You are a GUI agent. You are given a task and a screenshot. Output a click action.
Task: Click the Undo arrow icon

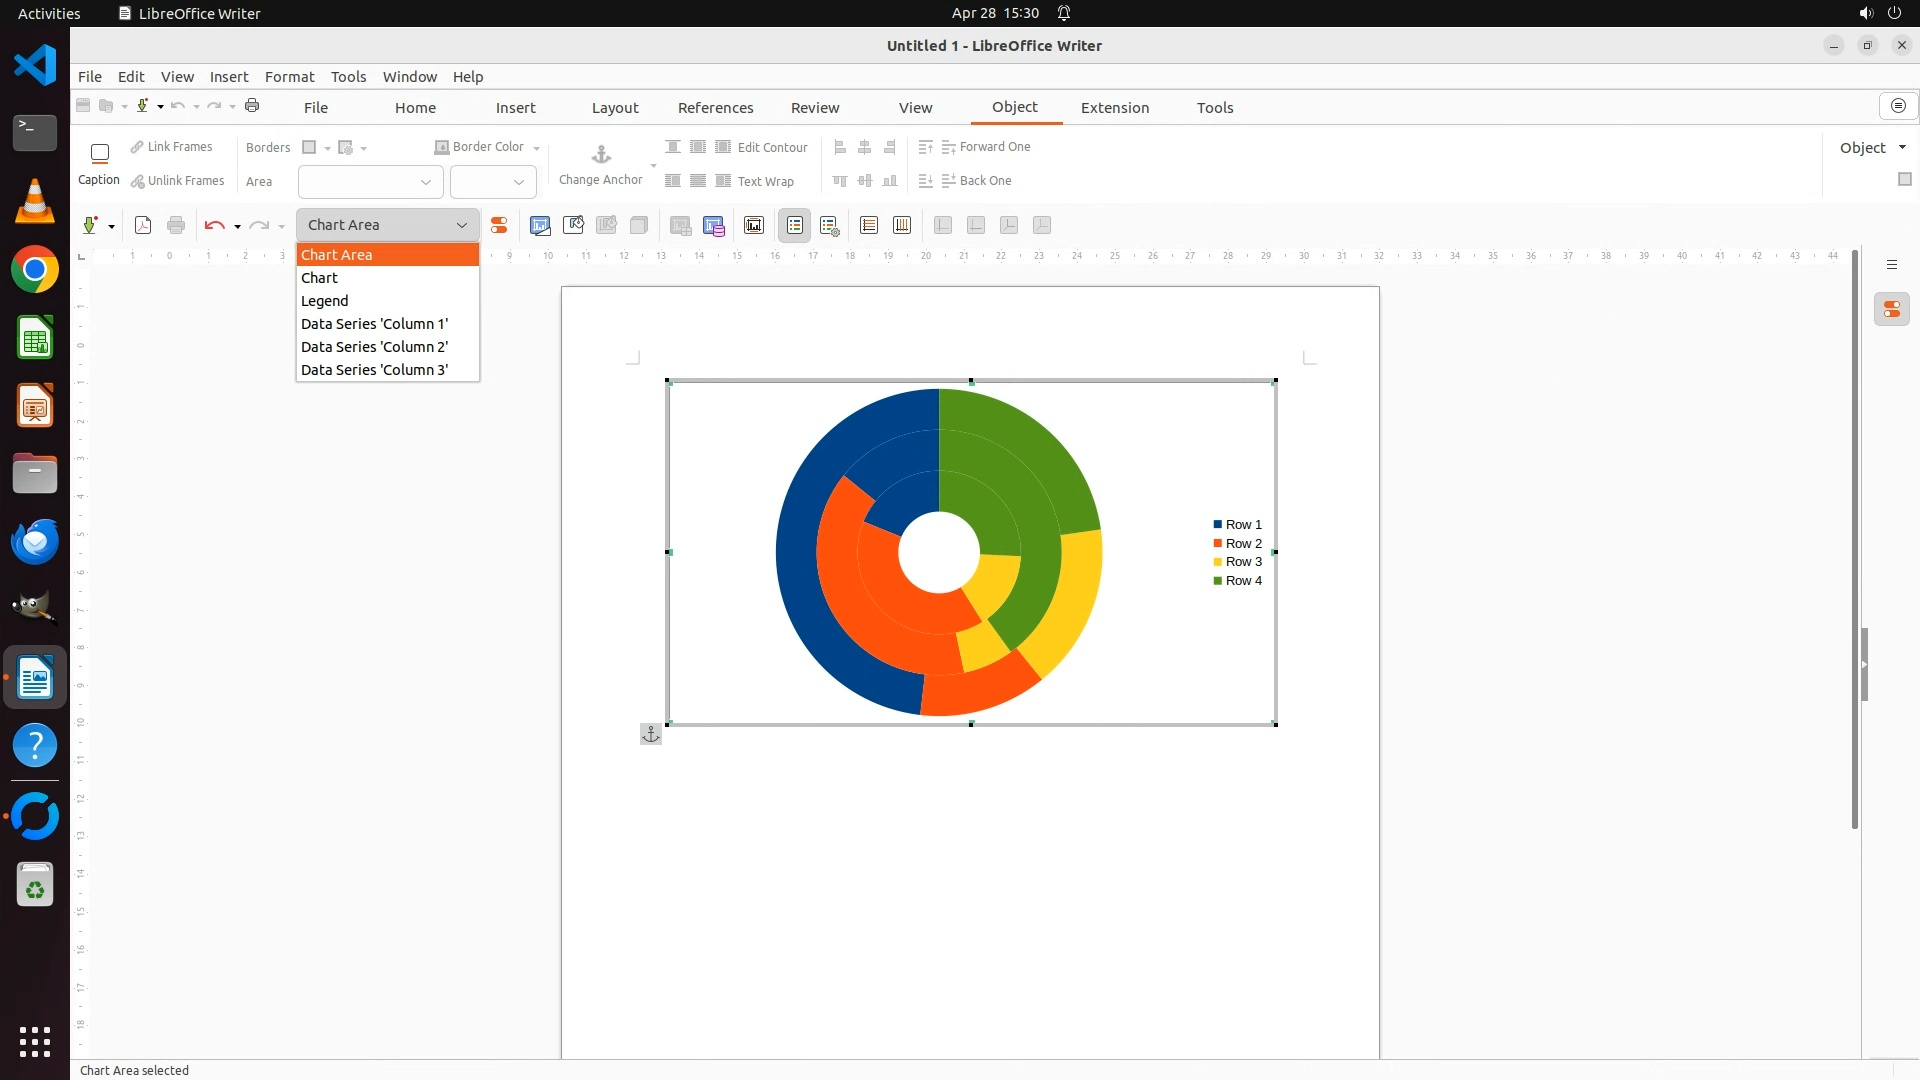213,226
